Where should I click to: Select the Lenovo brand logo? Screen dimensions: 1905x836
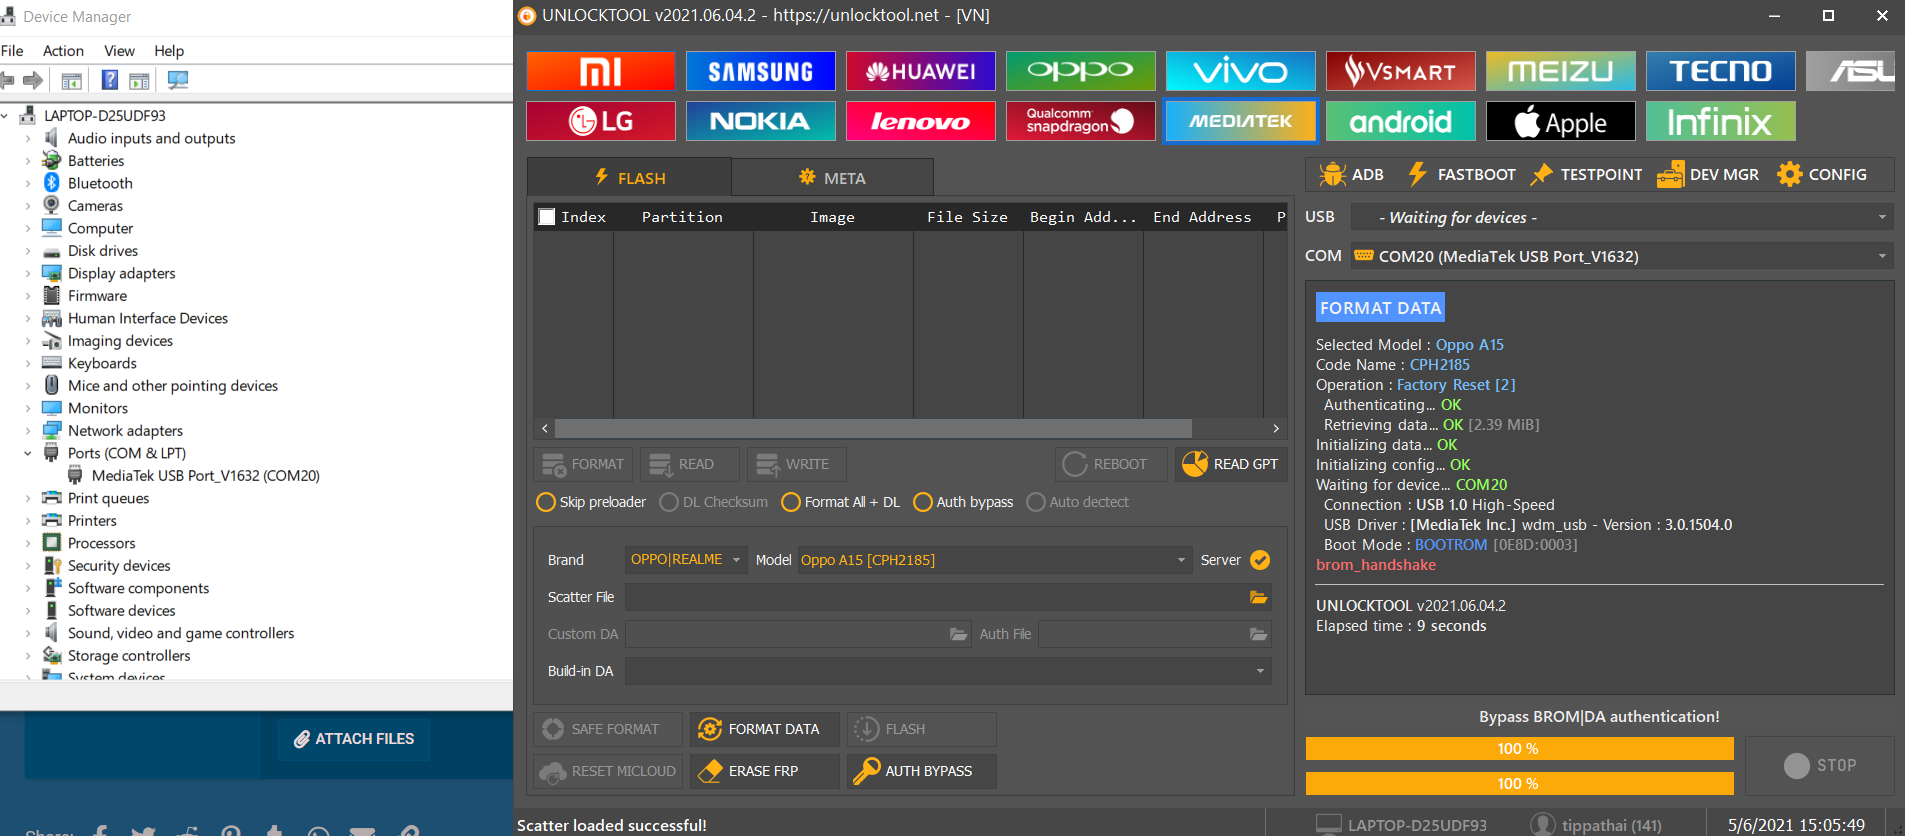[921, 121]
